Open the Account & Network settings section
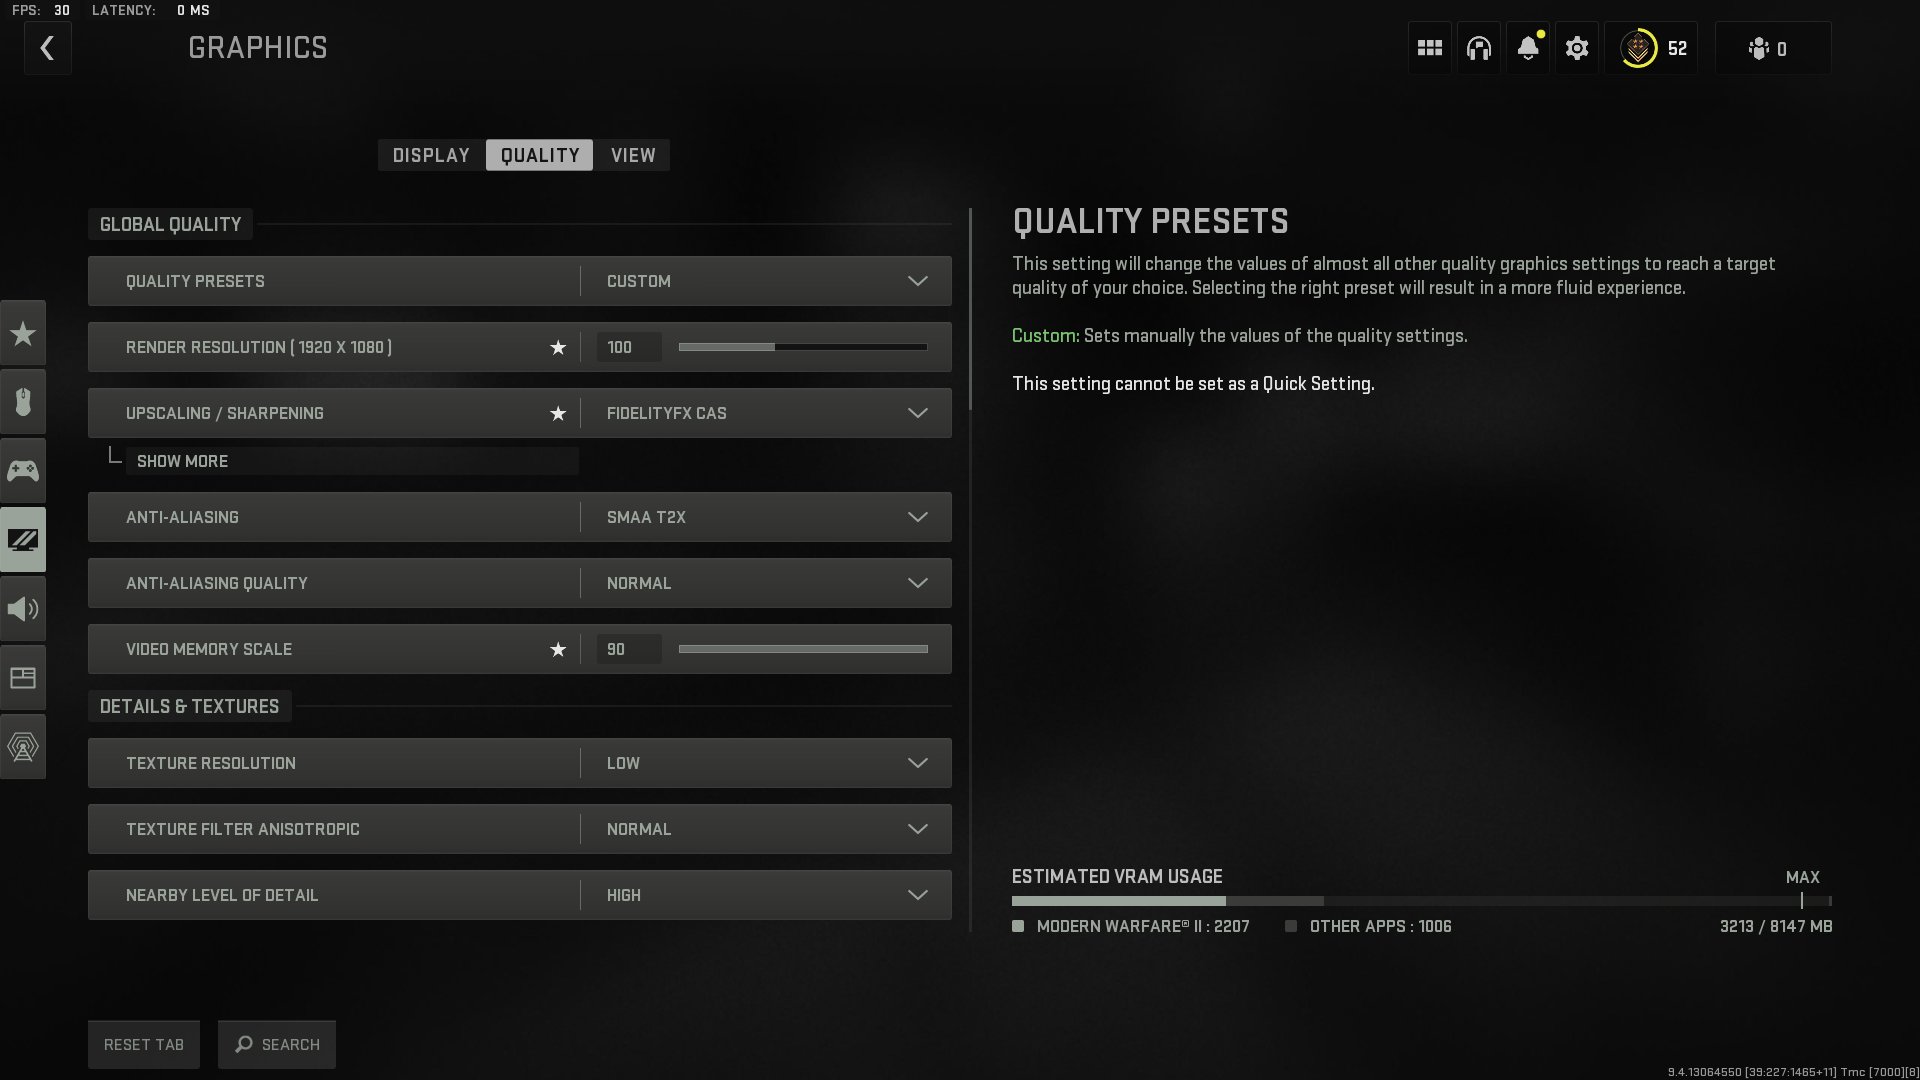 (x=23, y=746)
